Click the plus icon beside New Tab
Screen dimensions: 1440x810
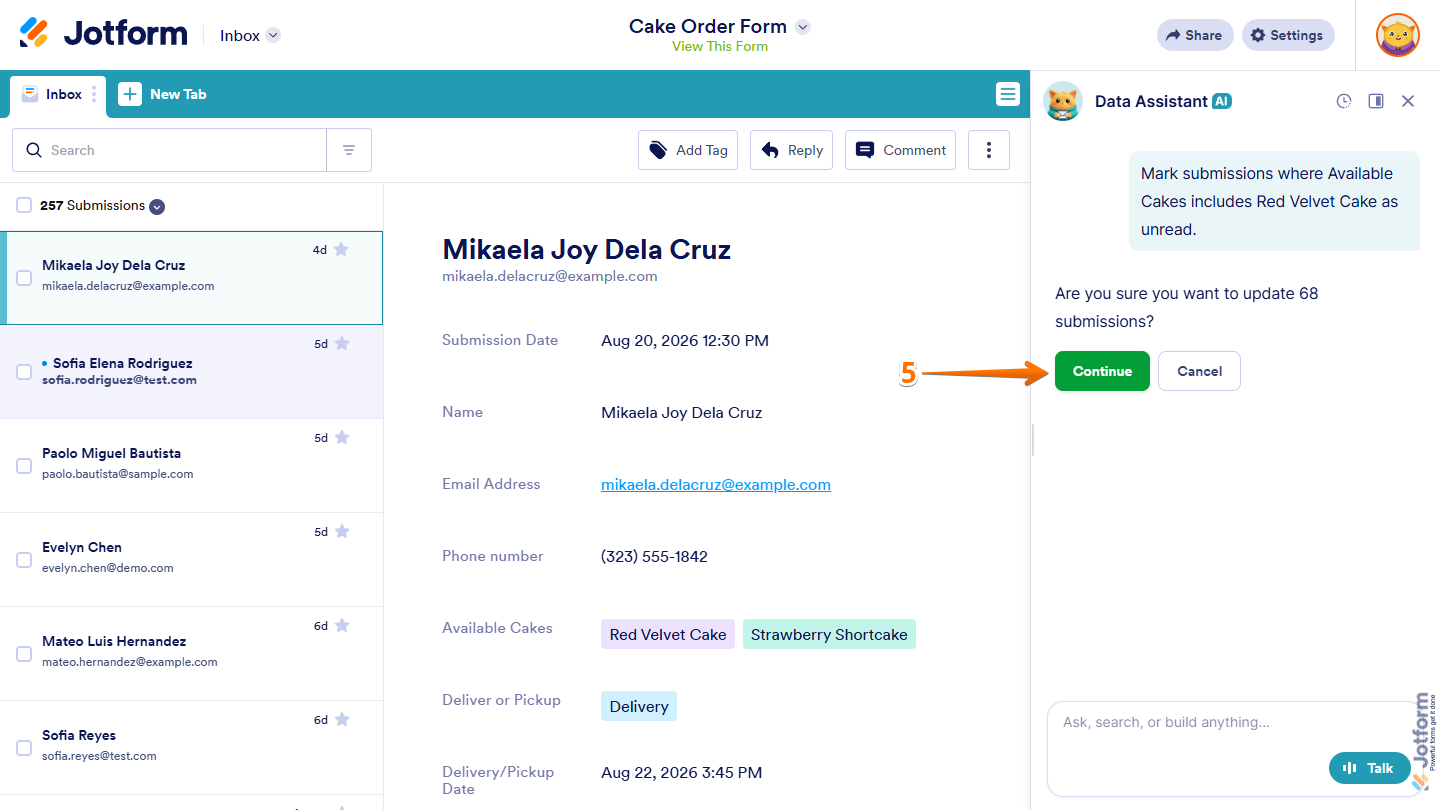(130, 94)
